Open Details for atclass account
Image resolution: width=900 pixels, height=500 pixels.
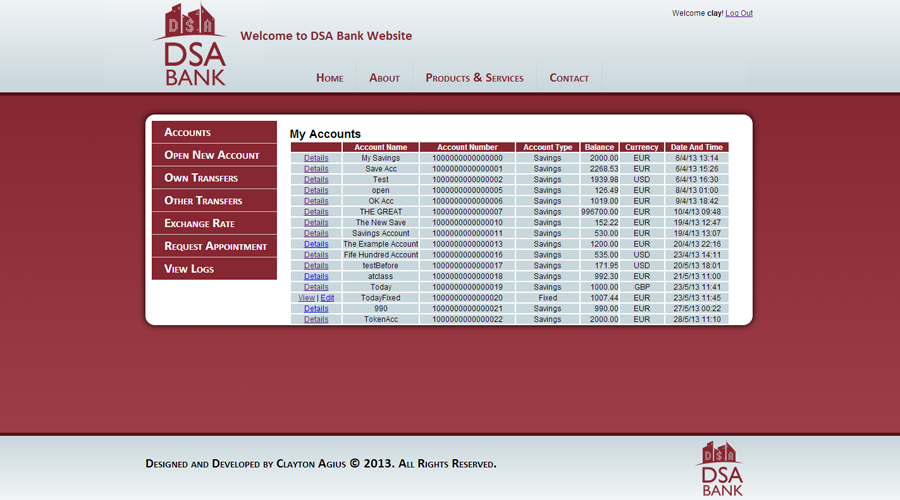[x=316, y=276]
